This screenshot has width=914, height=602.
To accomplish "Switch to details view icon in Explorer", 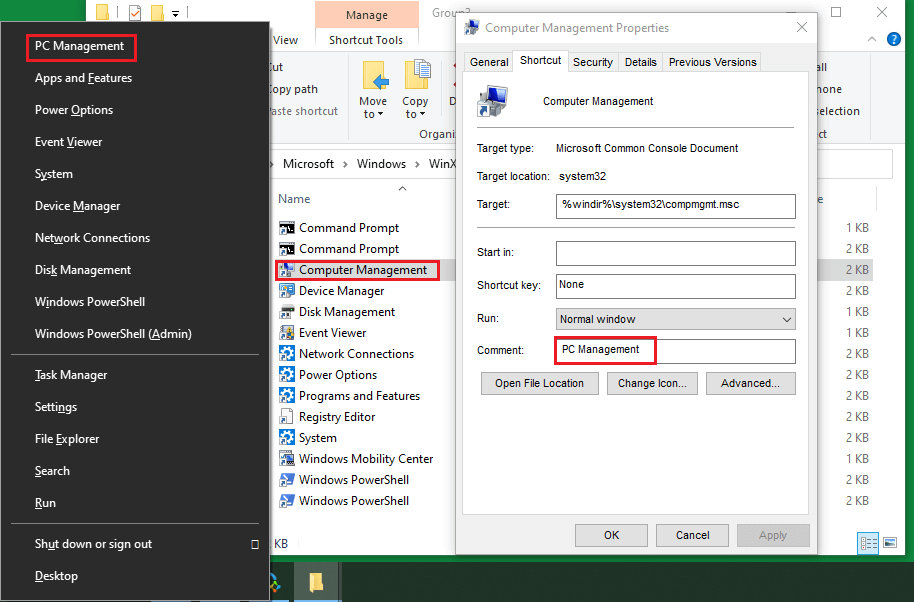I will 869,543.
